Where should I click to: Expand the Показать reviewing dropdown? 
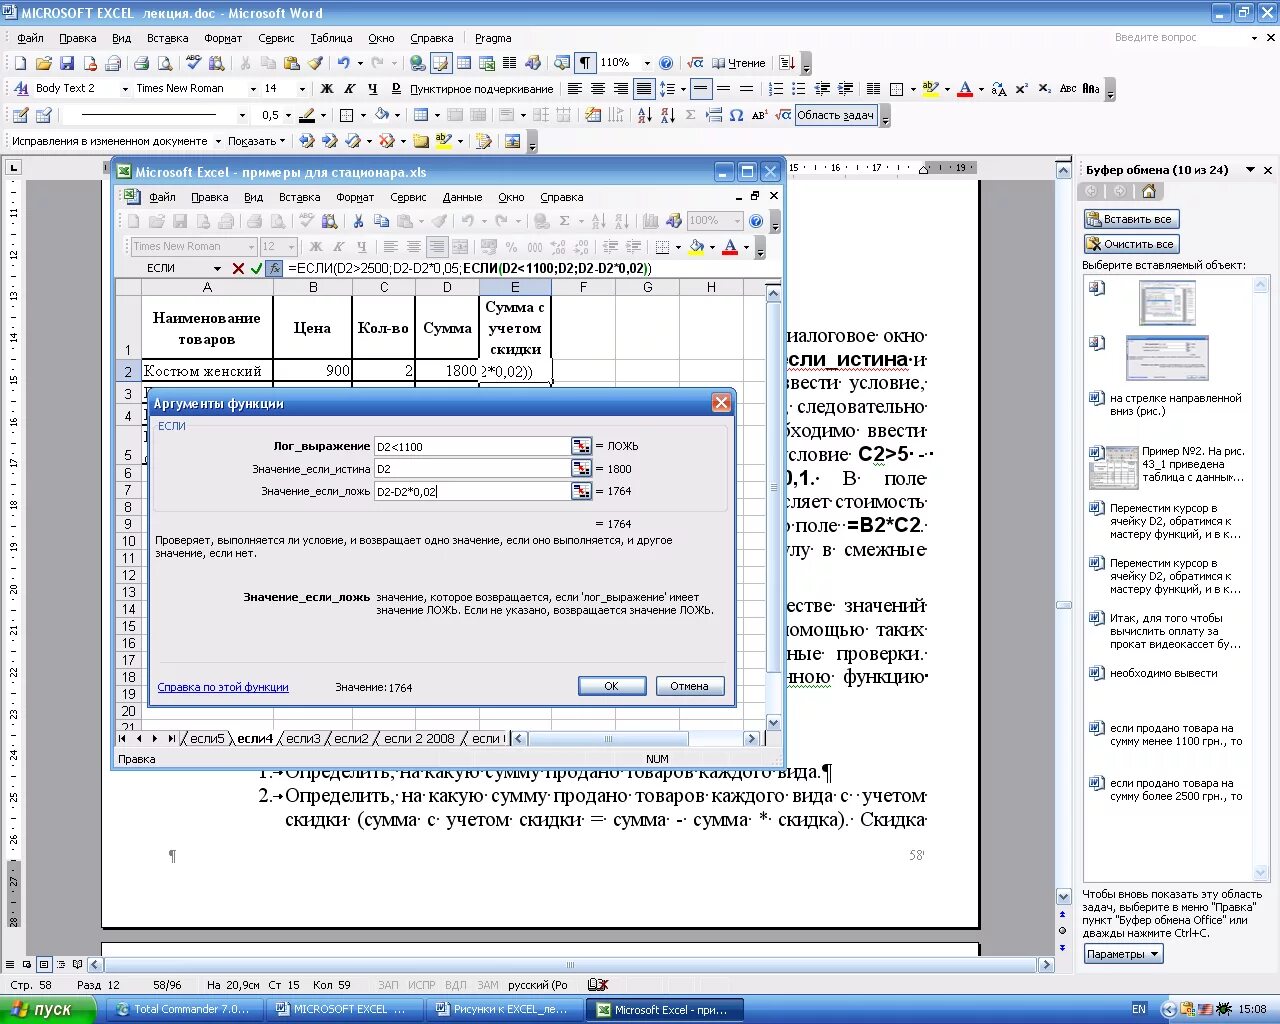(256, 142)
